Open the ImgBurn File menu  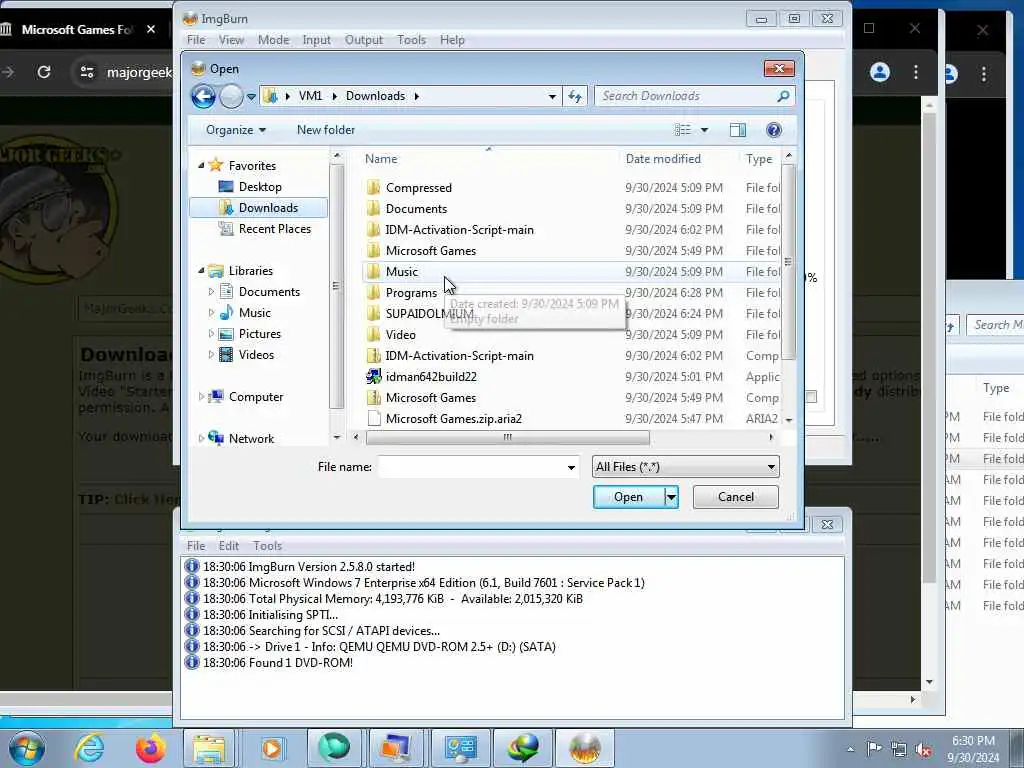coord(196,40)
